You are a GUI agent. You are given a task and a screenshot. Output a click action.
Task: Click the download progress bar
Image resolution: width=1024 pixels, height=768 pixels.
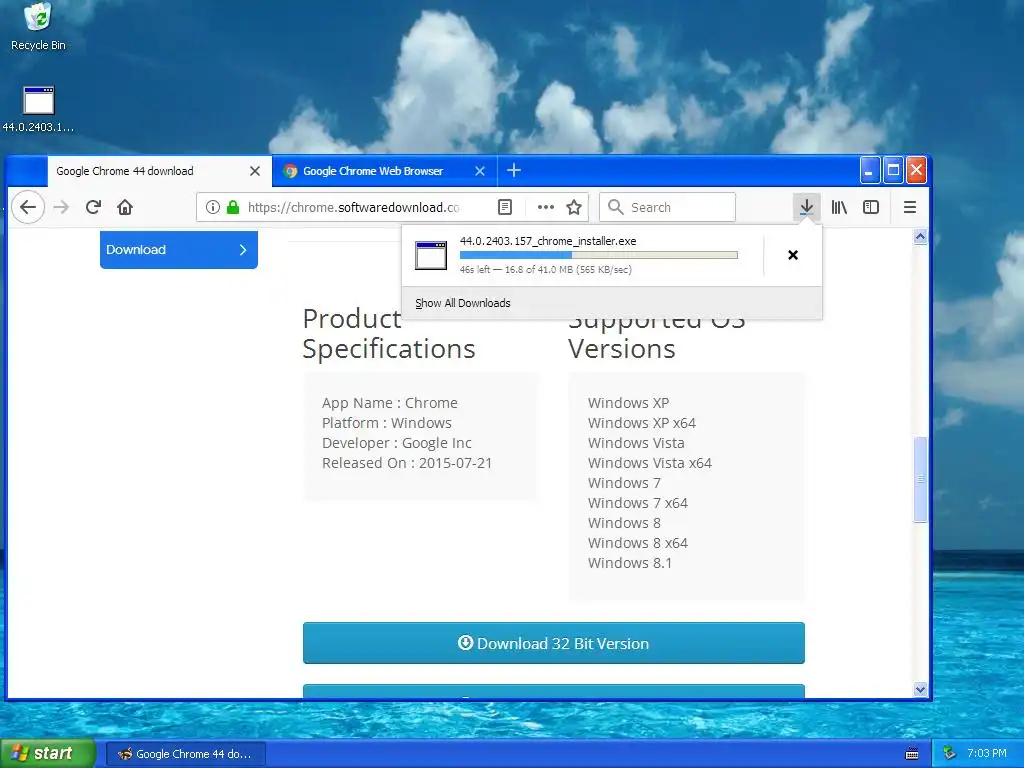(x=599, y=255)
